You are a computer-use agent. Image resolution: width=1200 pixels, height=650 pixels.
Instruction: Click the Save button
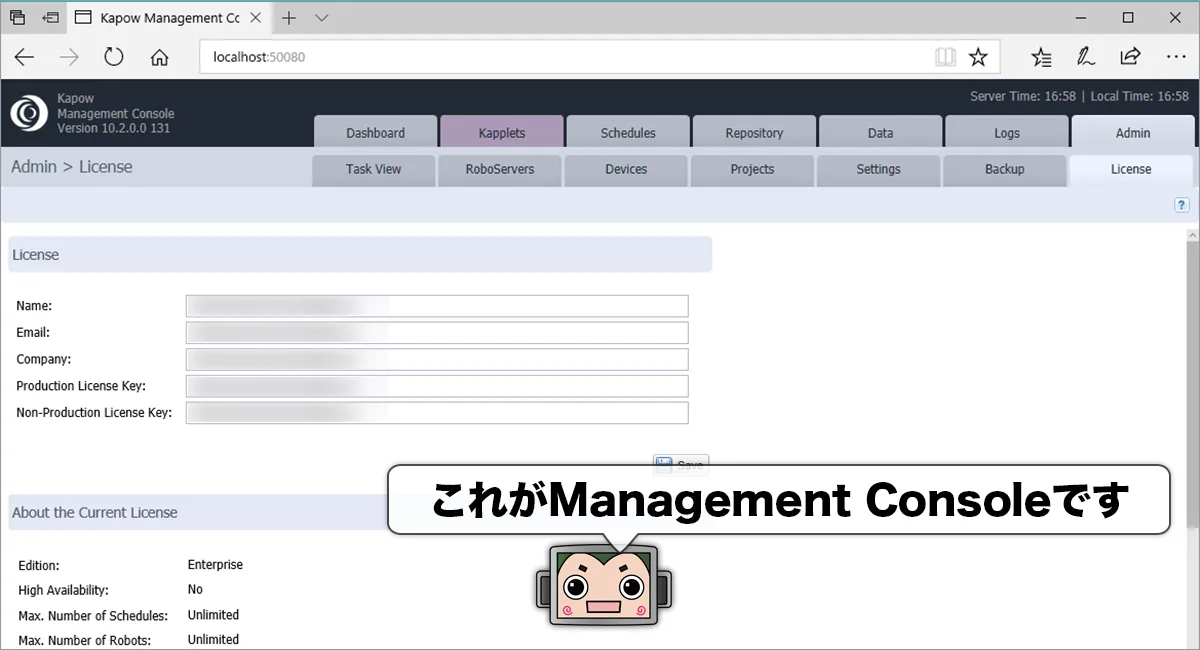[x=681, y=463]
